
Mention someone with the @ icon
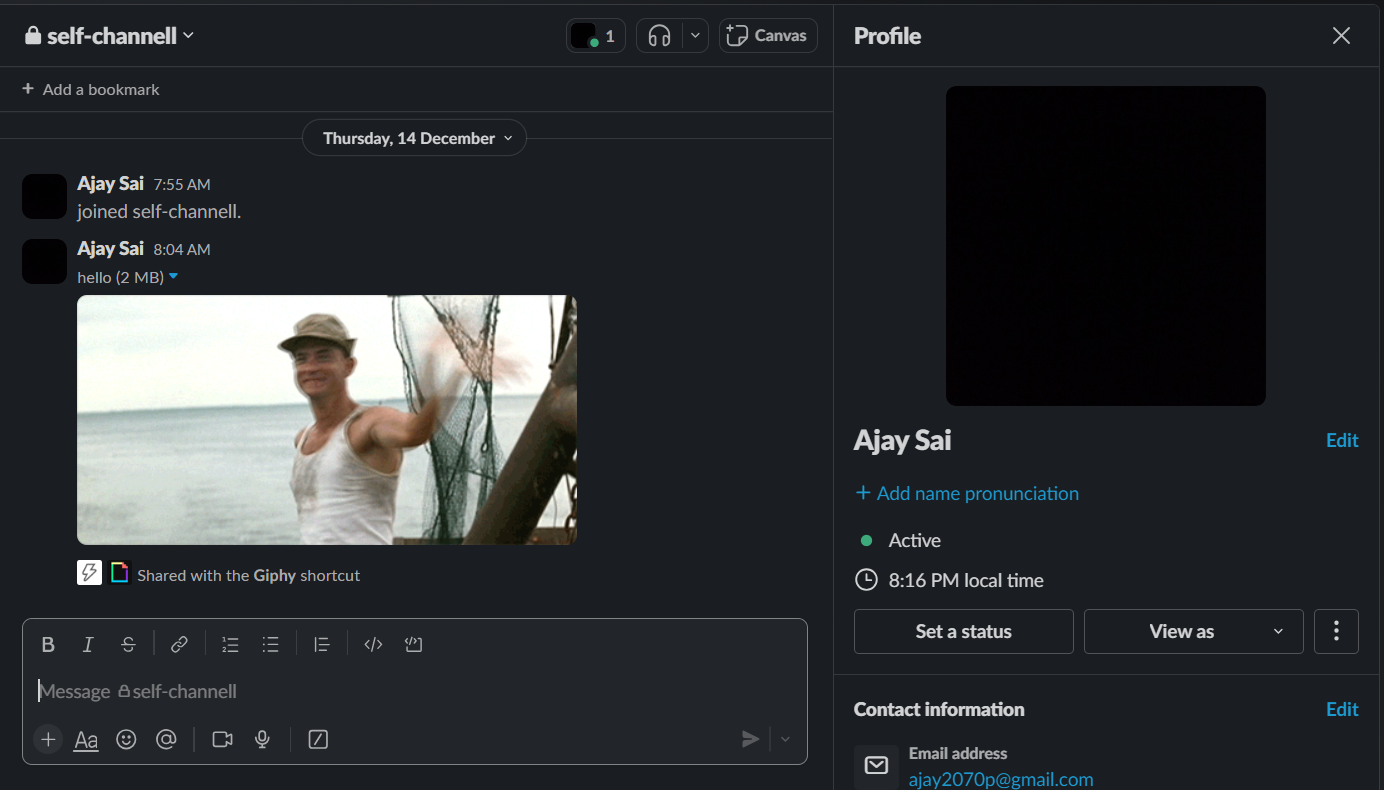point(166,739)
